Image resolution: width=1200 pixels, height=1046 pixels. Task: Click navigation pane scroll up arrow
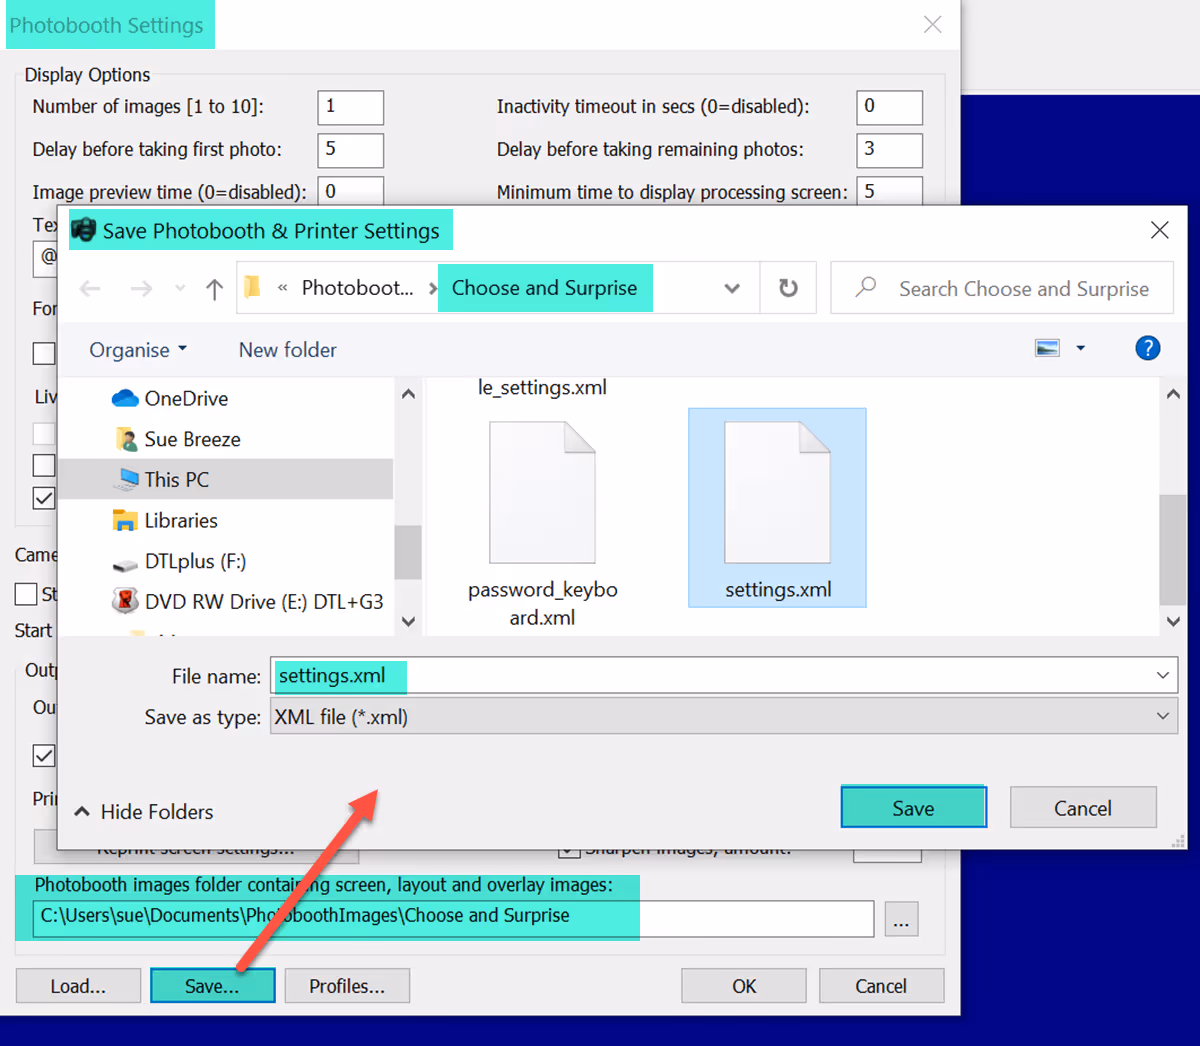click(408, 394)
